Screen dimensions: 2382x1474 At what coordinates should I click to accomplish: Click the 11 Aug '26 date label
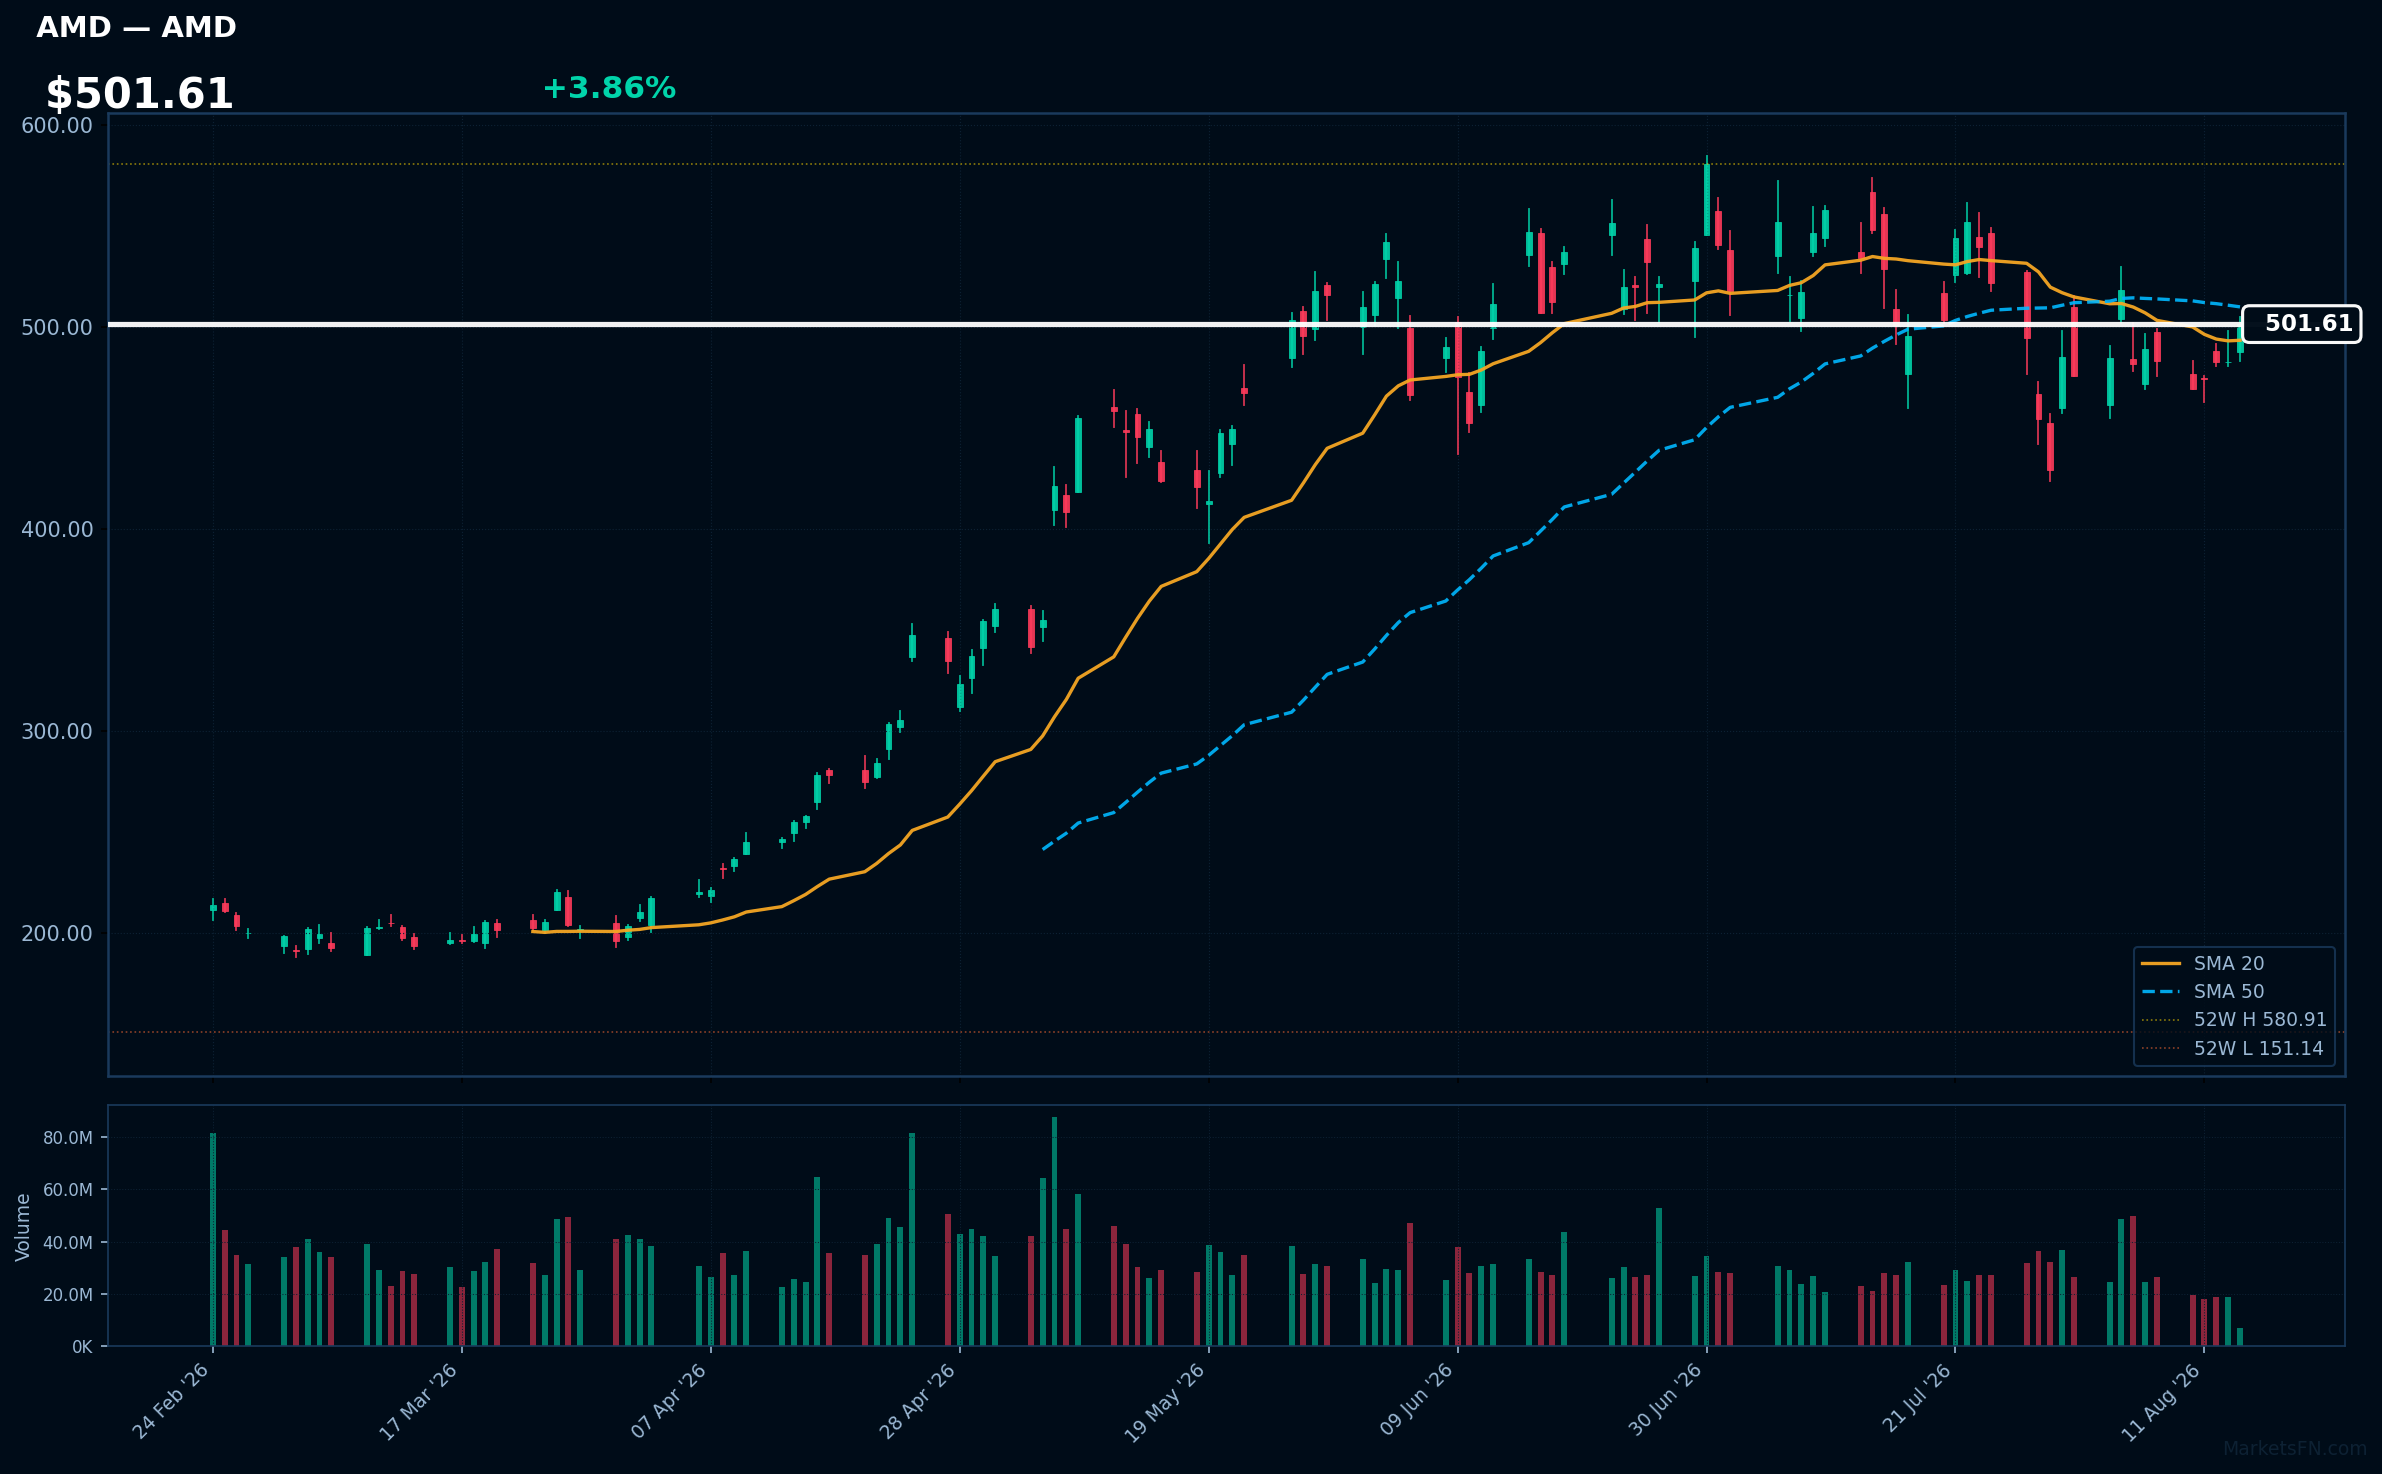2162,1401
